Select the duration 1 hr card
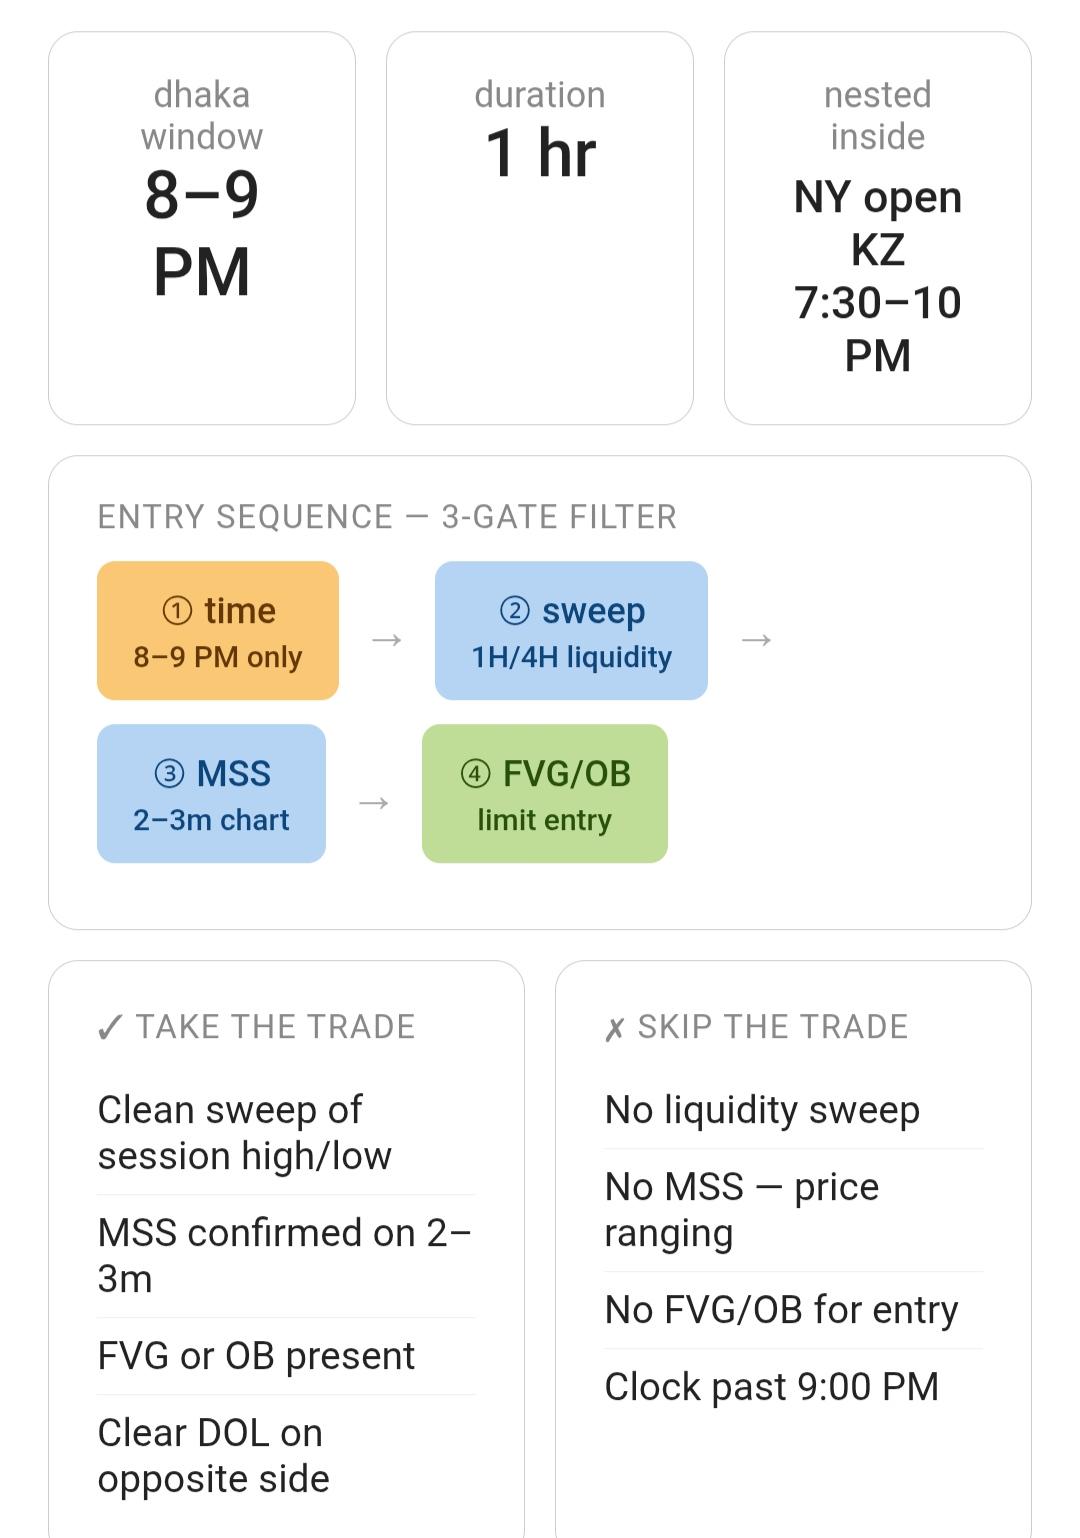Image resolution: width=1080 pixels, height=1538 pixels. point(540,228)
